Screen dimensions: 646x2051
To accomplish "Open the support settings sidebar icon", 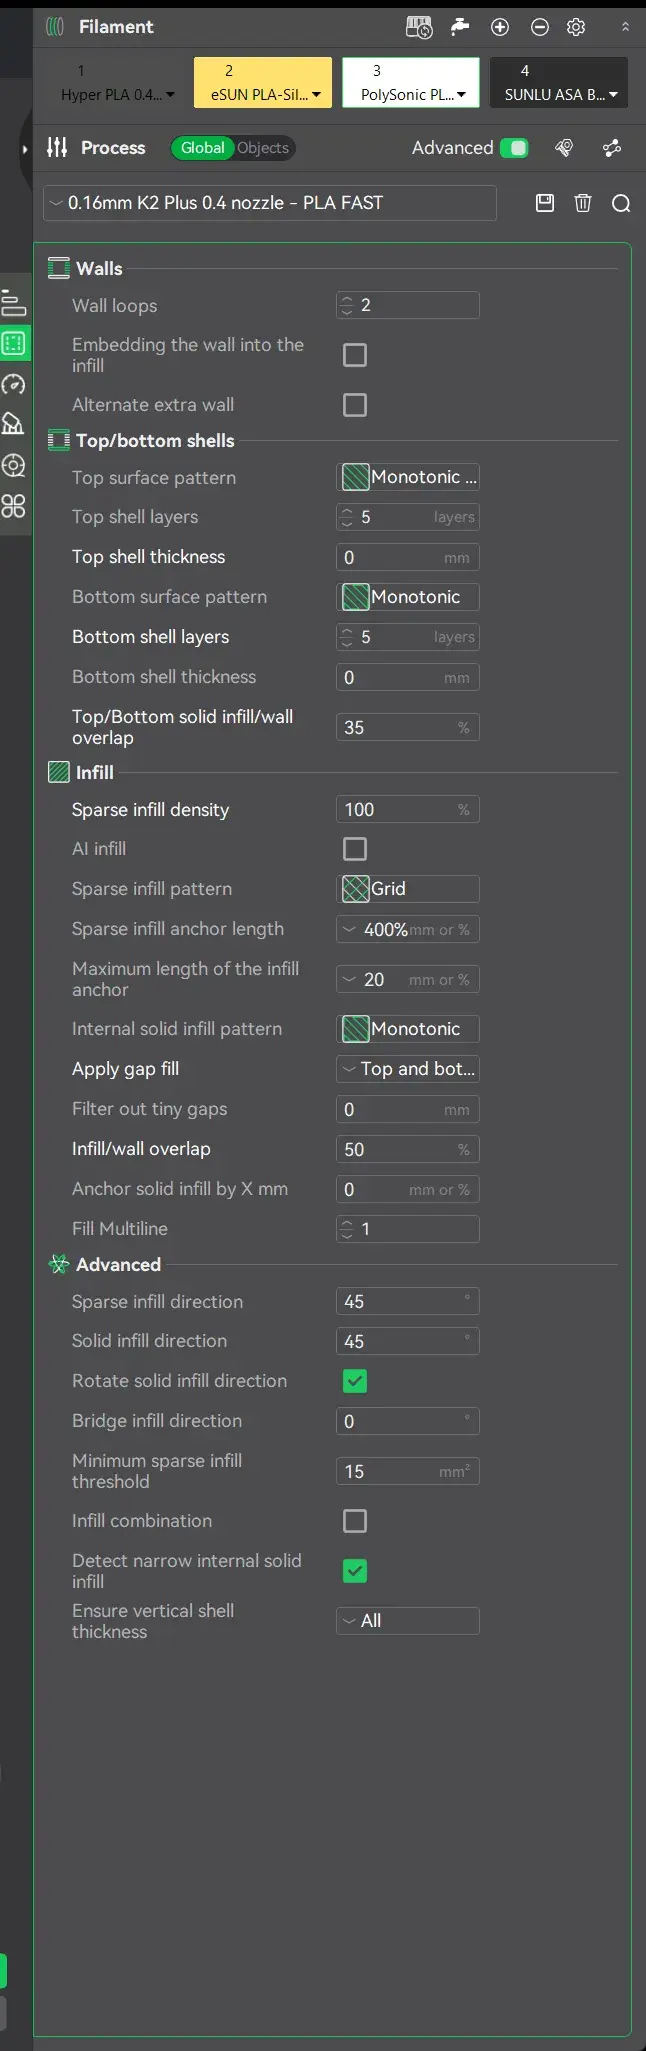I will [x=13, y=424].
